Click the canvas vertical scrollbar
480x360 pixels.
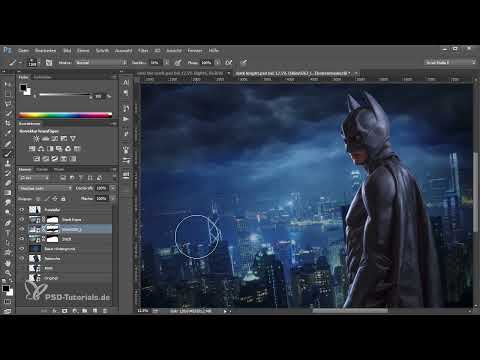coord(476,192)
